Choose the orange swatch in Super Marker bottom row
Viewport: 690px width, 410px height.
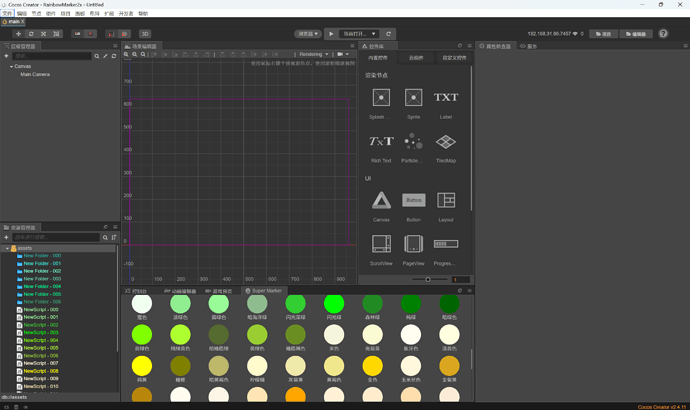click(x=295, y=395)
